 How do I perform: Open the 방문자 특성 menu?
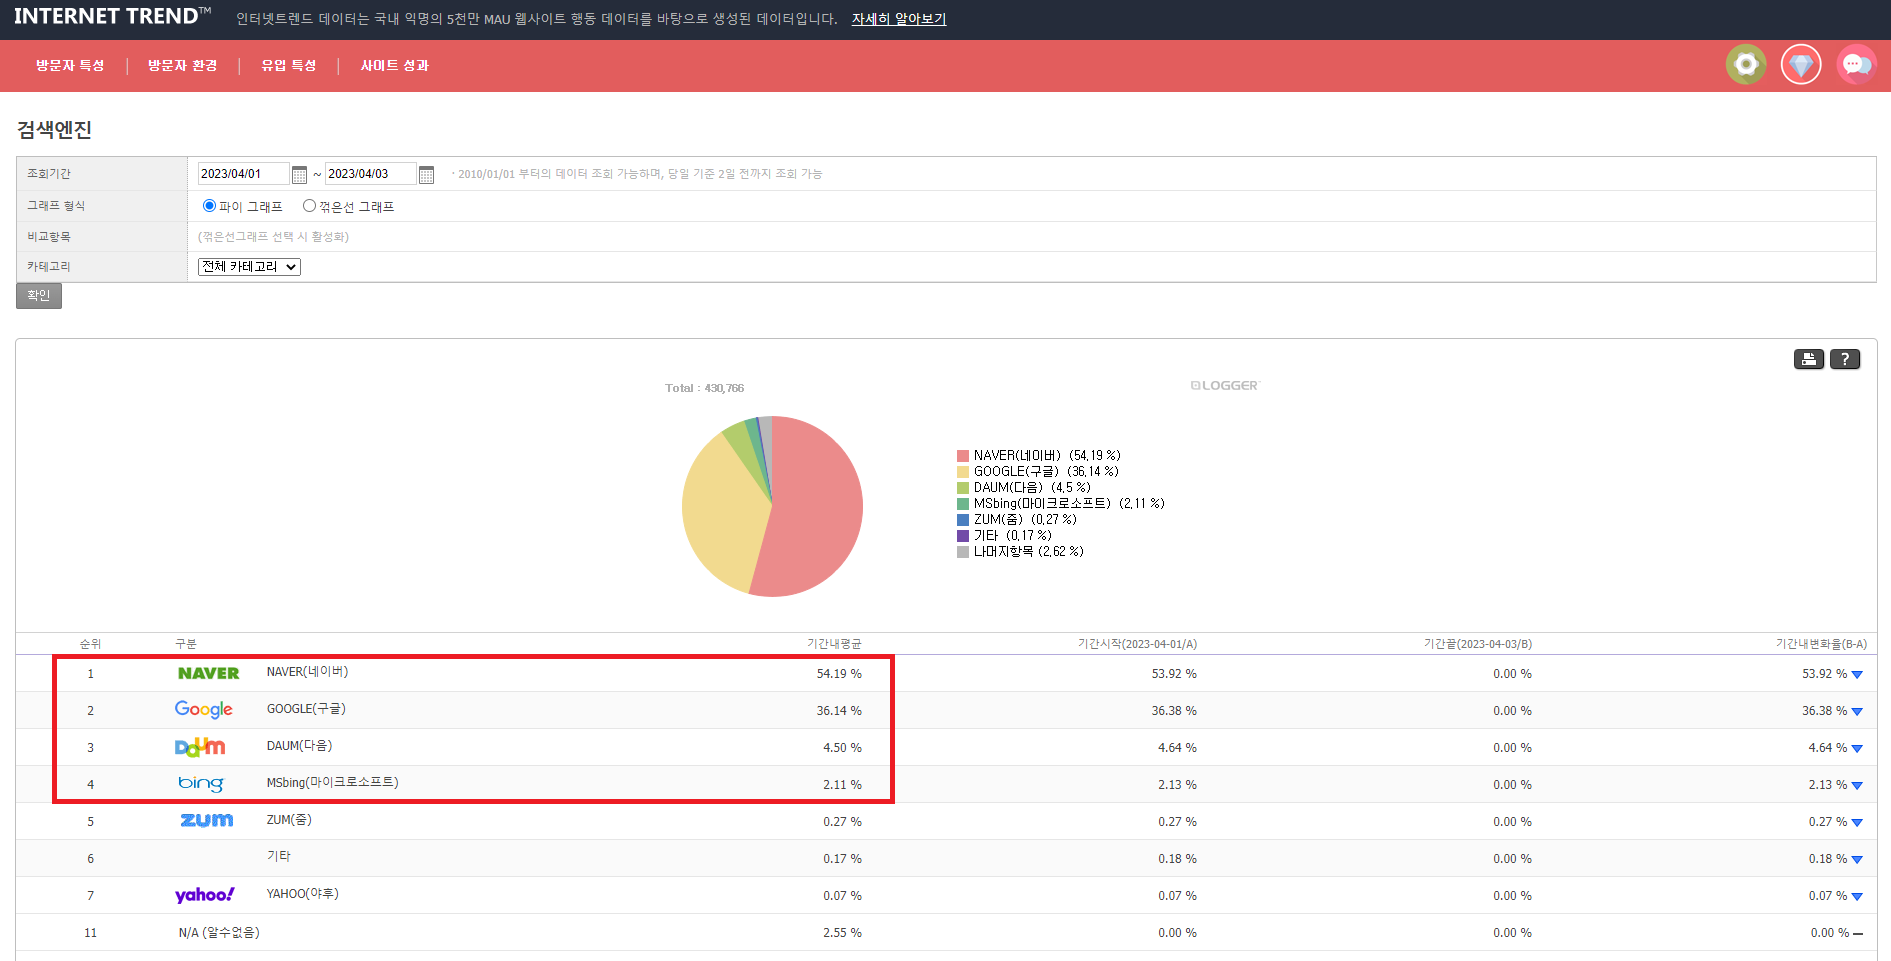pyautogui.click(x=70, y=66)
